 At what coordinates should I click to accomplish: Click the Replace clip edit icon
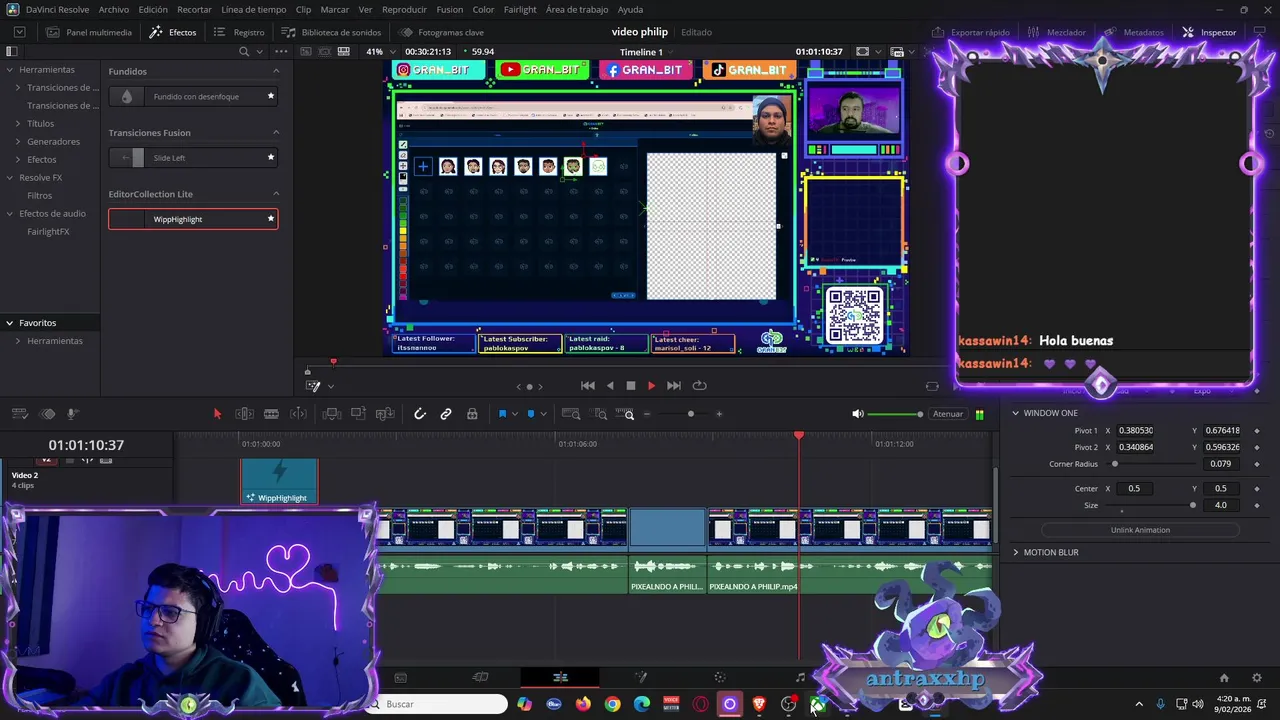pyautogui.click(x=385, y=414)
